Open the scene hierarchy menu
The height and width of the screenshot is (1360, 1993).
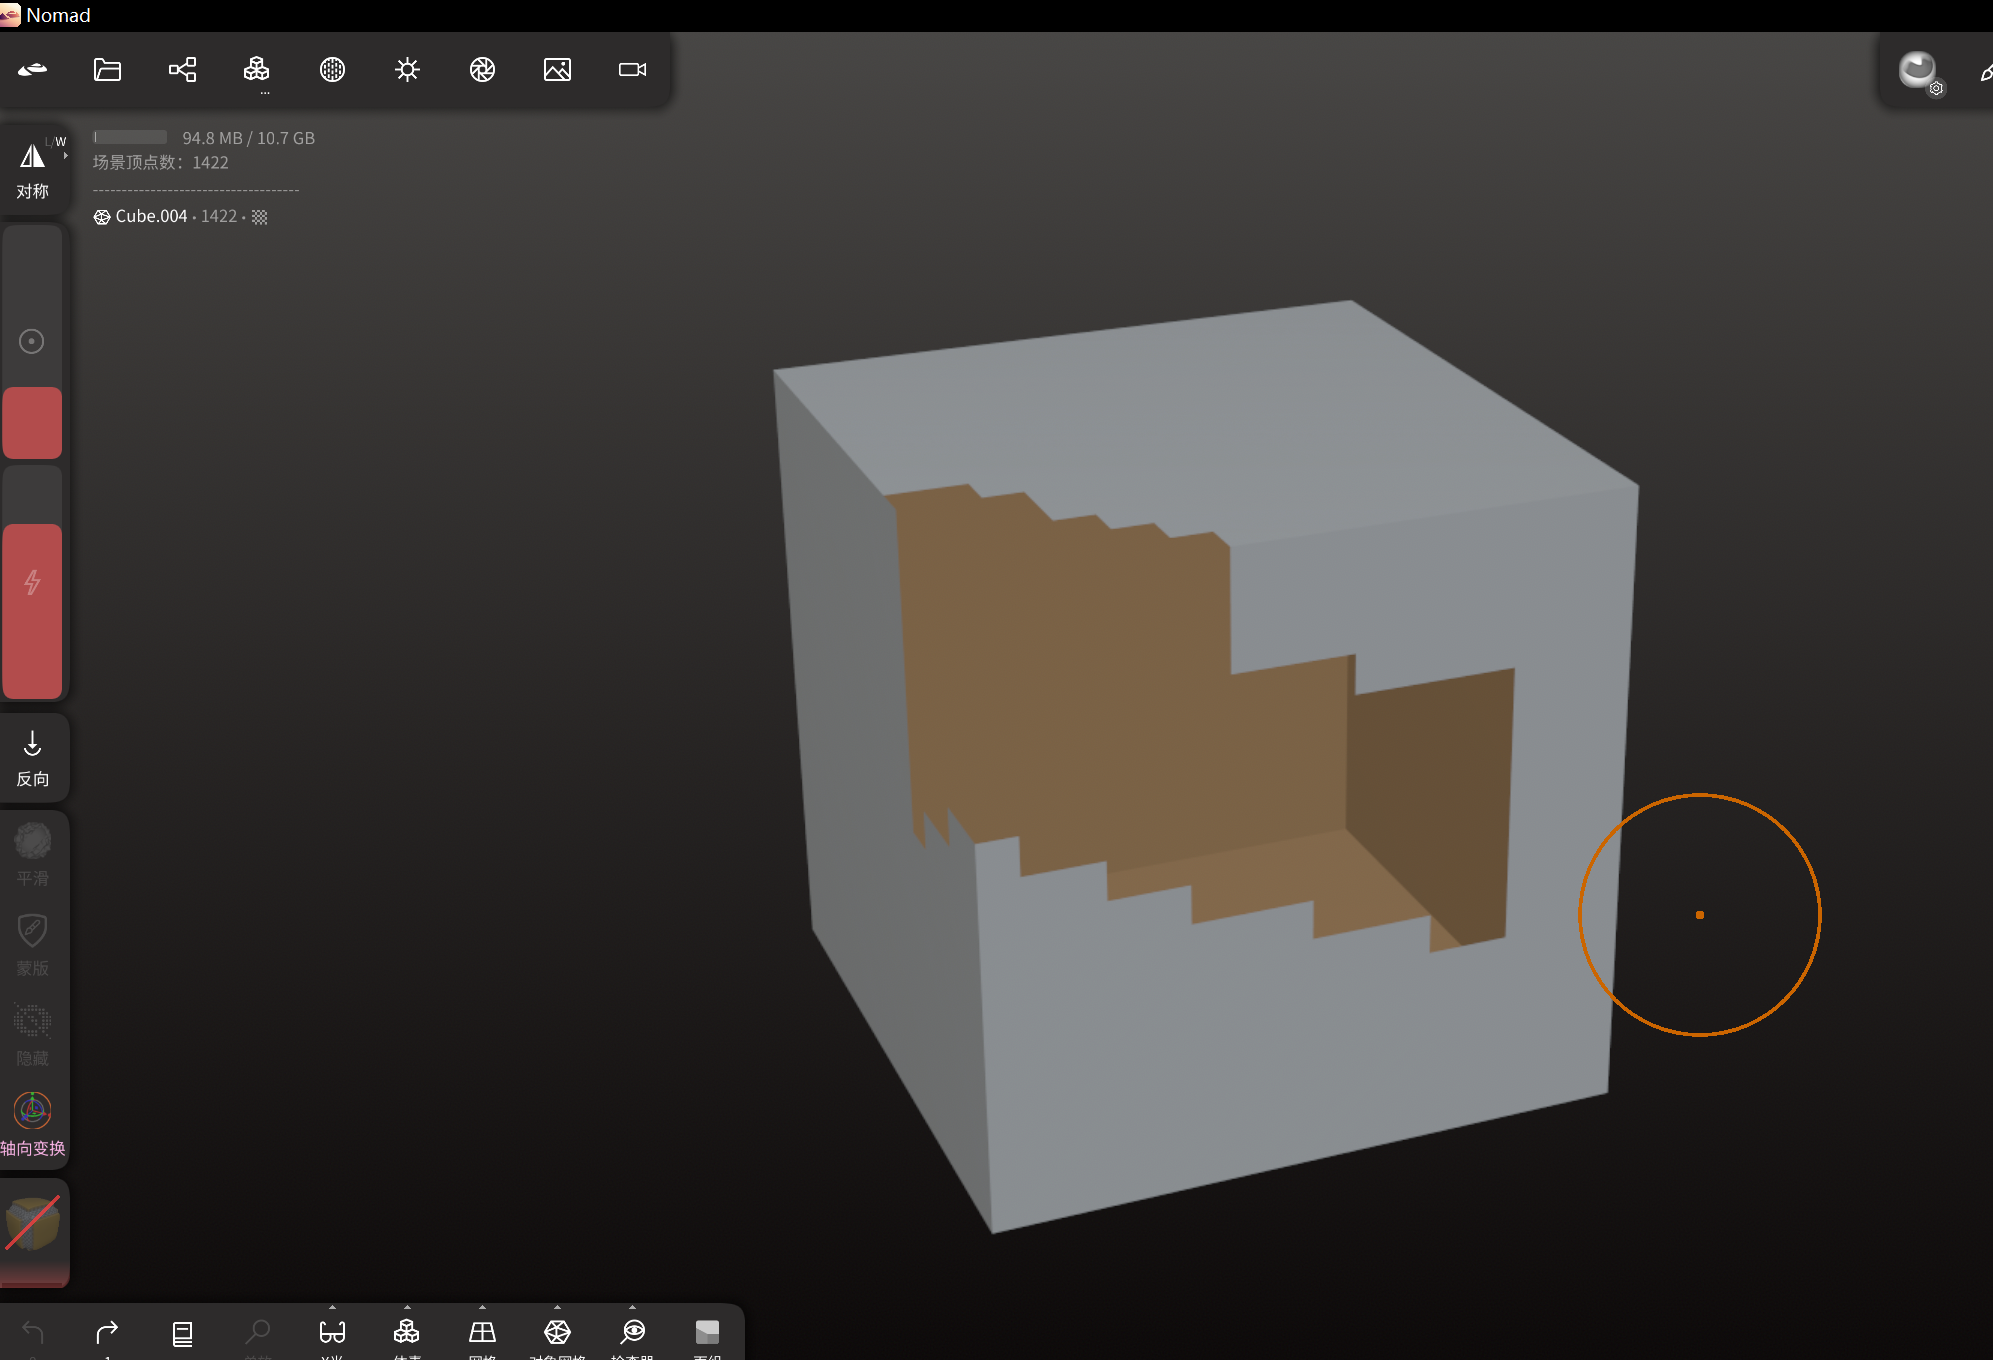click(182, 69)
